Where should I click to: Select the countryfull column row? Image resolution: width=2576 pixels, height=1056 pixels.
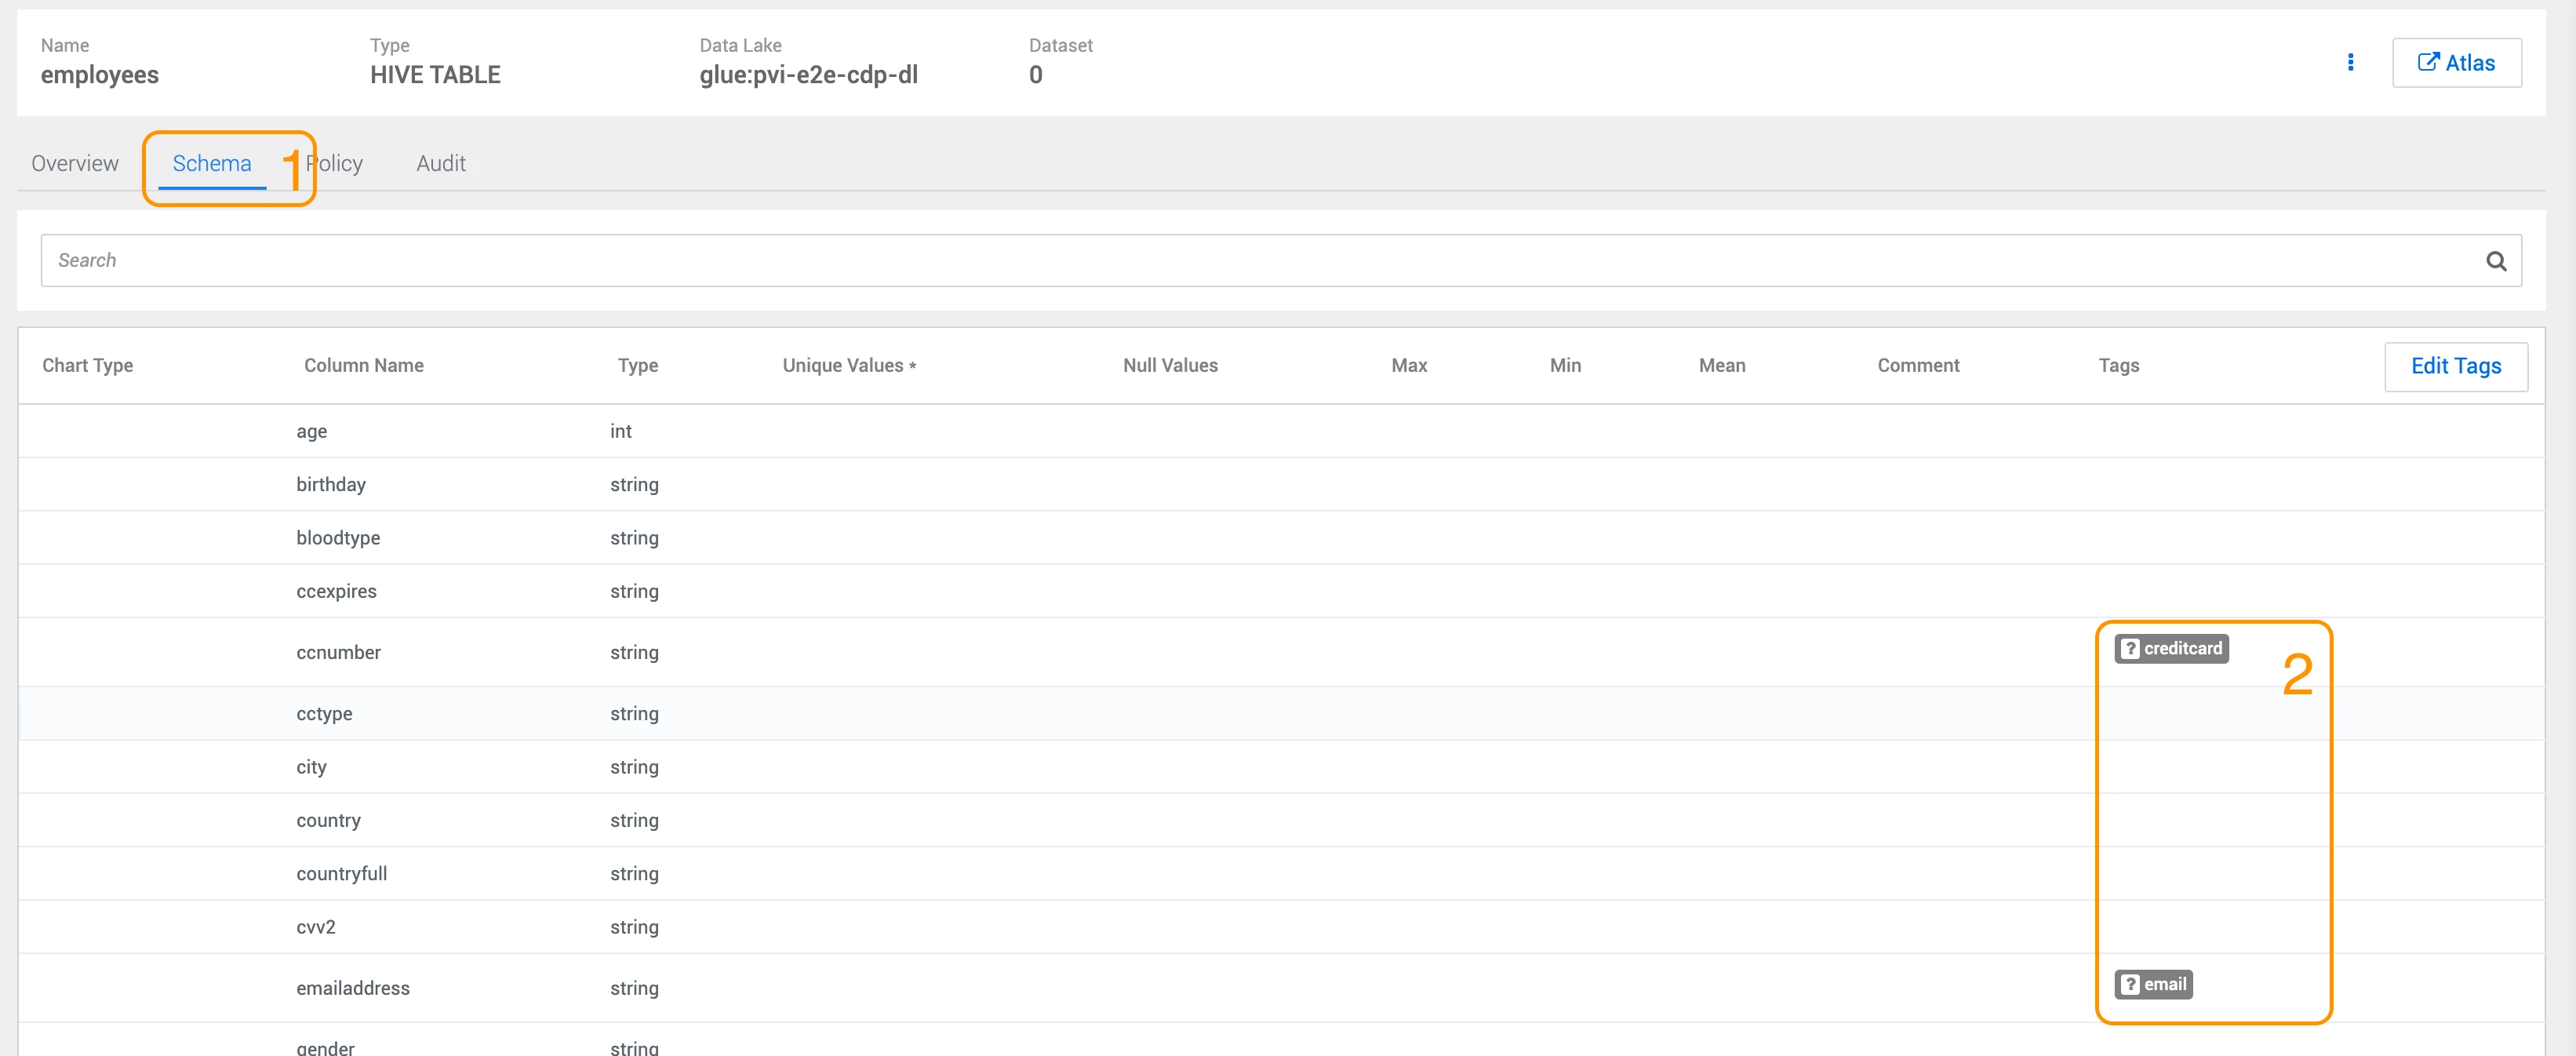tap(1281, 874)
